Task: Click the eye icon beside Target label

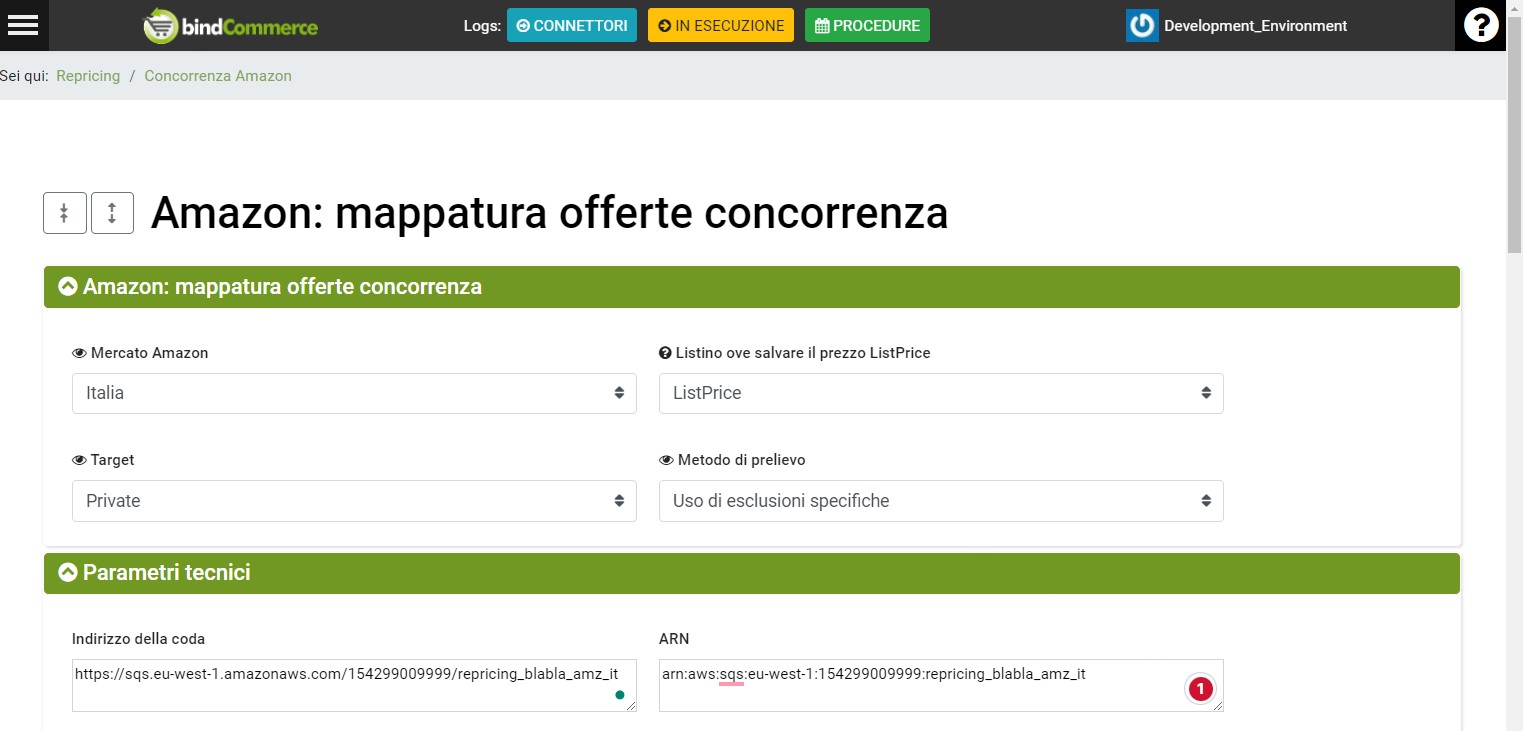Action: coord(79,460)
